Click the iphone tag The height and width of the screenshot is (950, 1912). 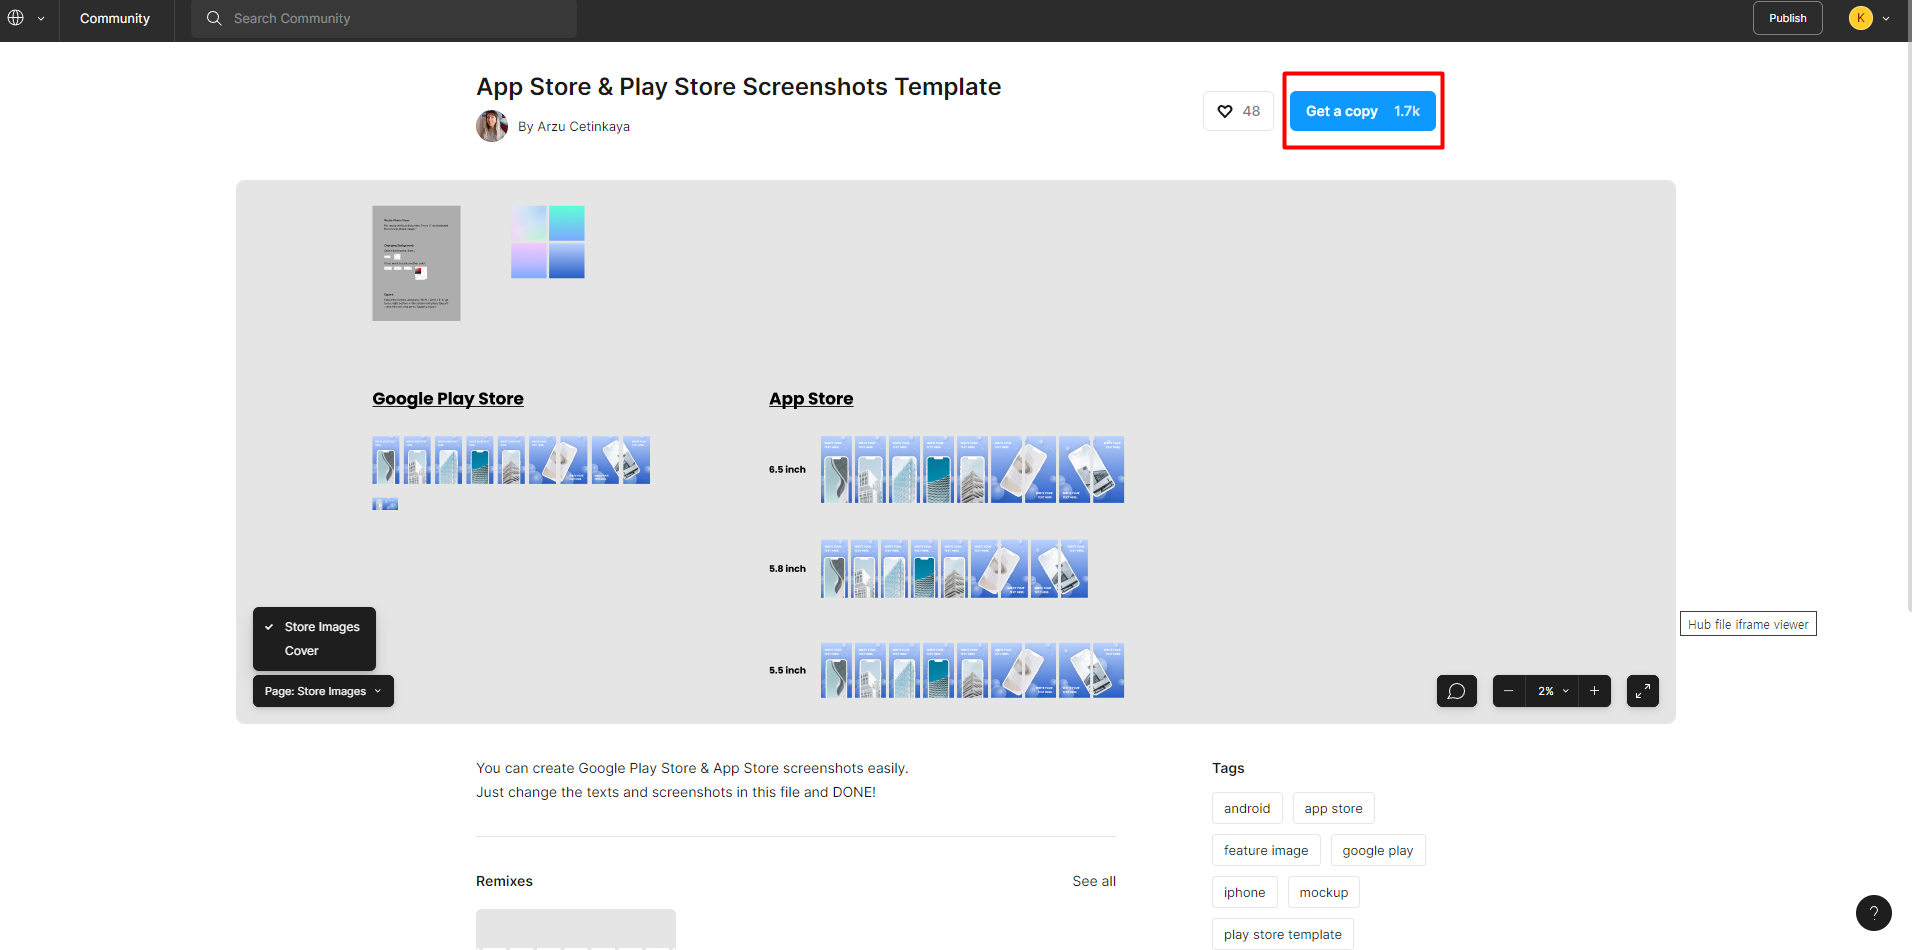point(1244,892)
